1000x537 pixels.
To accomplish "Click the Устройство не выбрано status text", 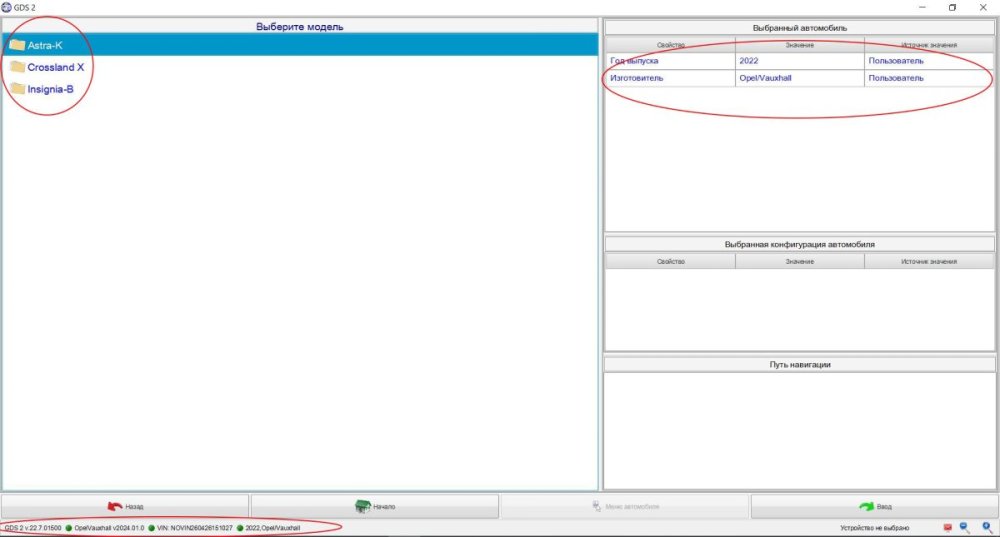I will 874,528.
